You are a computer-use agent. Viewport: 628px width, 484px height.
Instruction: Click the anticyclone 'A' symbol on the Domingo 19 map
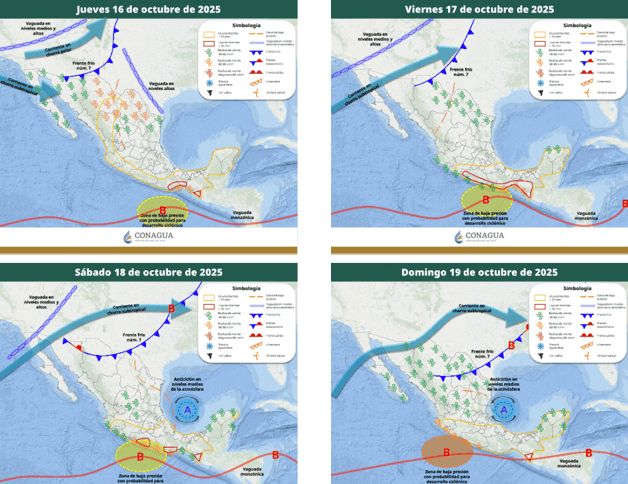point(503,408)
